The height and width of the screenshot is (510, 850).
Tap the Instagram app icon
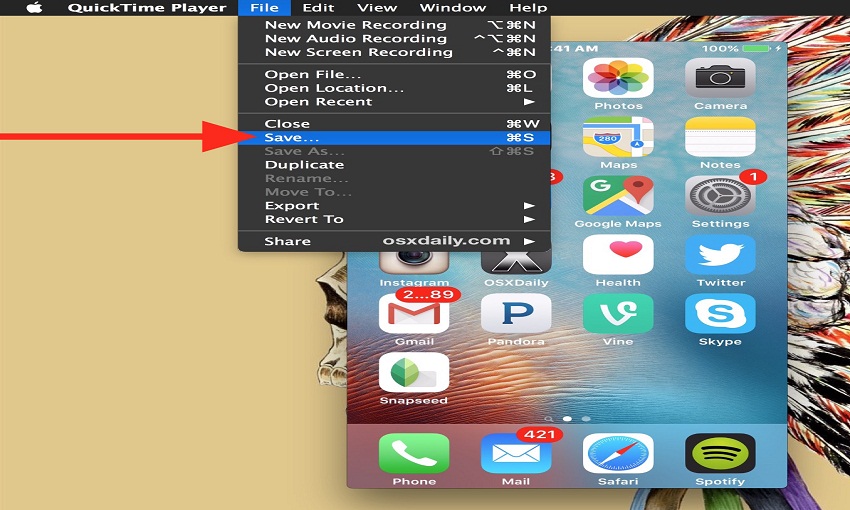click(x=414, y=263)
